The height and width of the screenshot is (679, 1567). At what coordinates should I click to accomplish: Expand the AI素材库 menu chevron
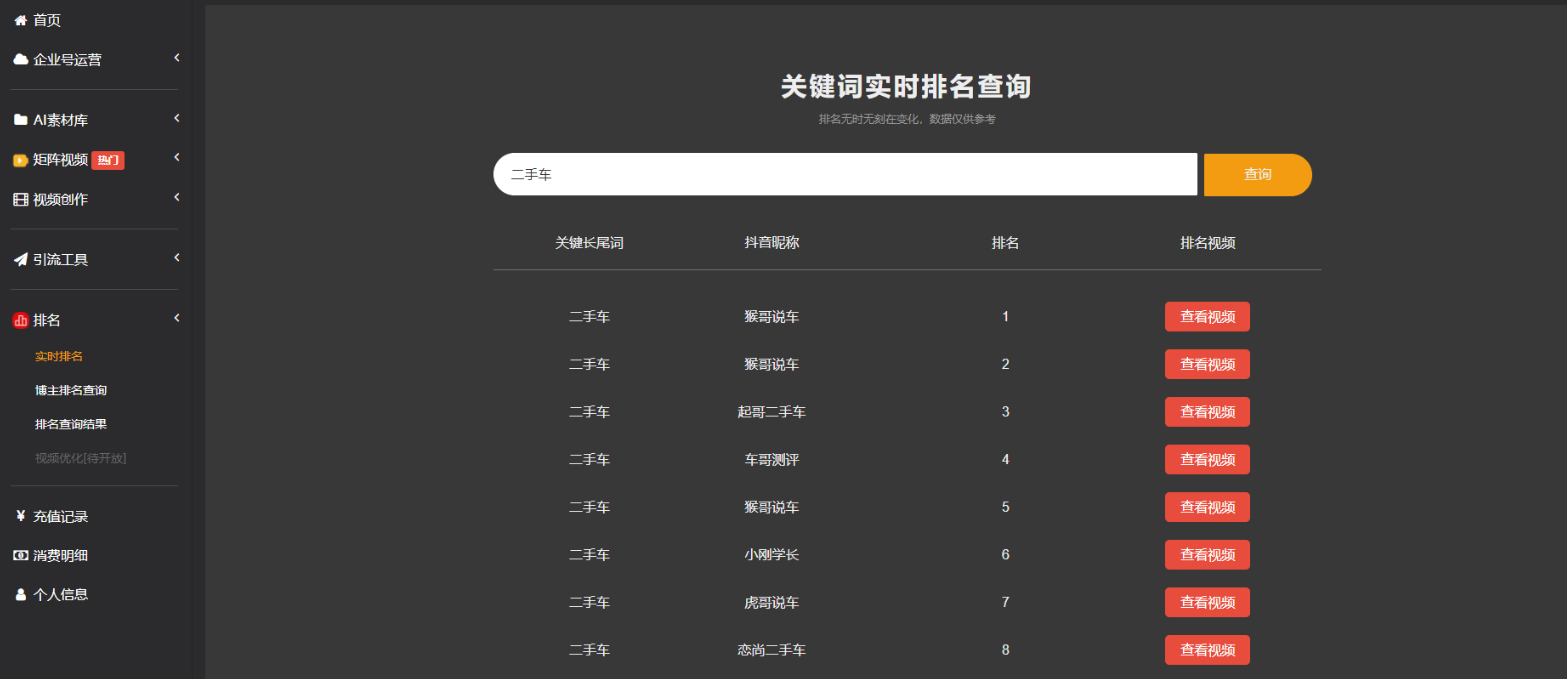176,118
